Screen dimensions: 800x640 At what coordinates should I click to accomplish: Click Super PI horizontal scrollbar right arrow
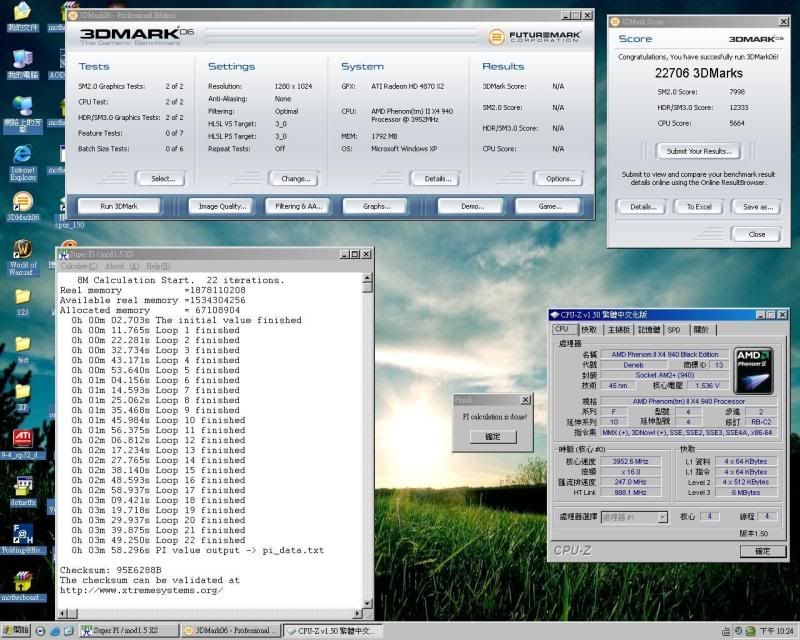pyautogui.click(x=358, y=613)
